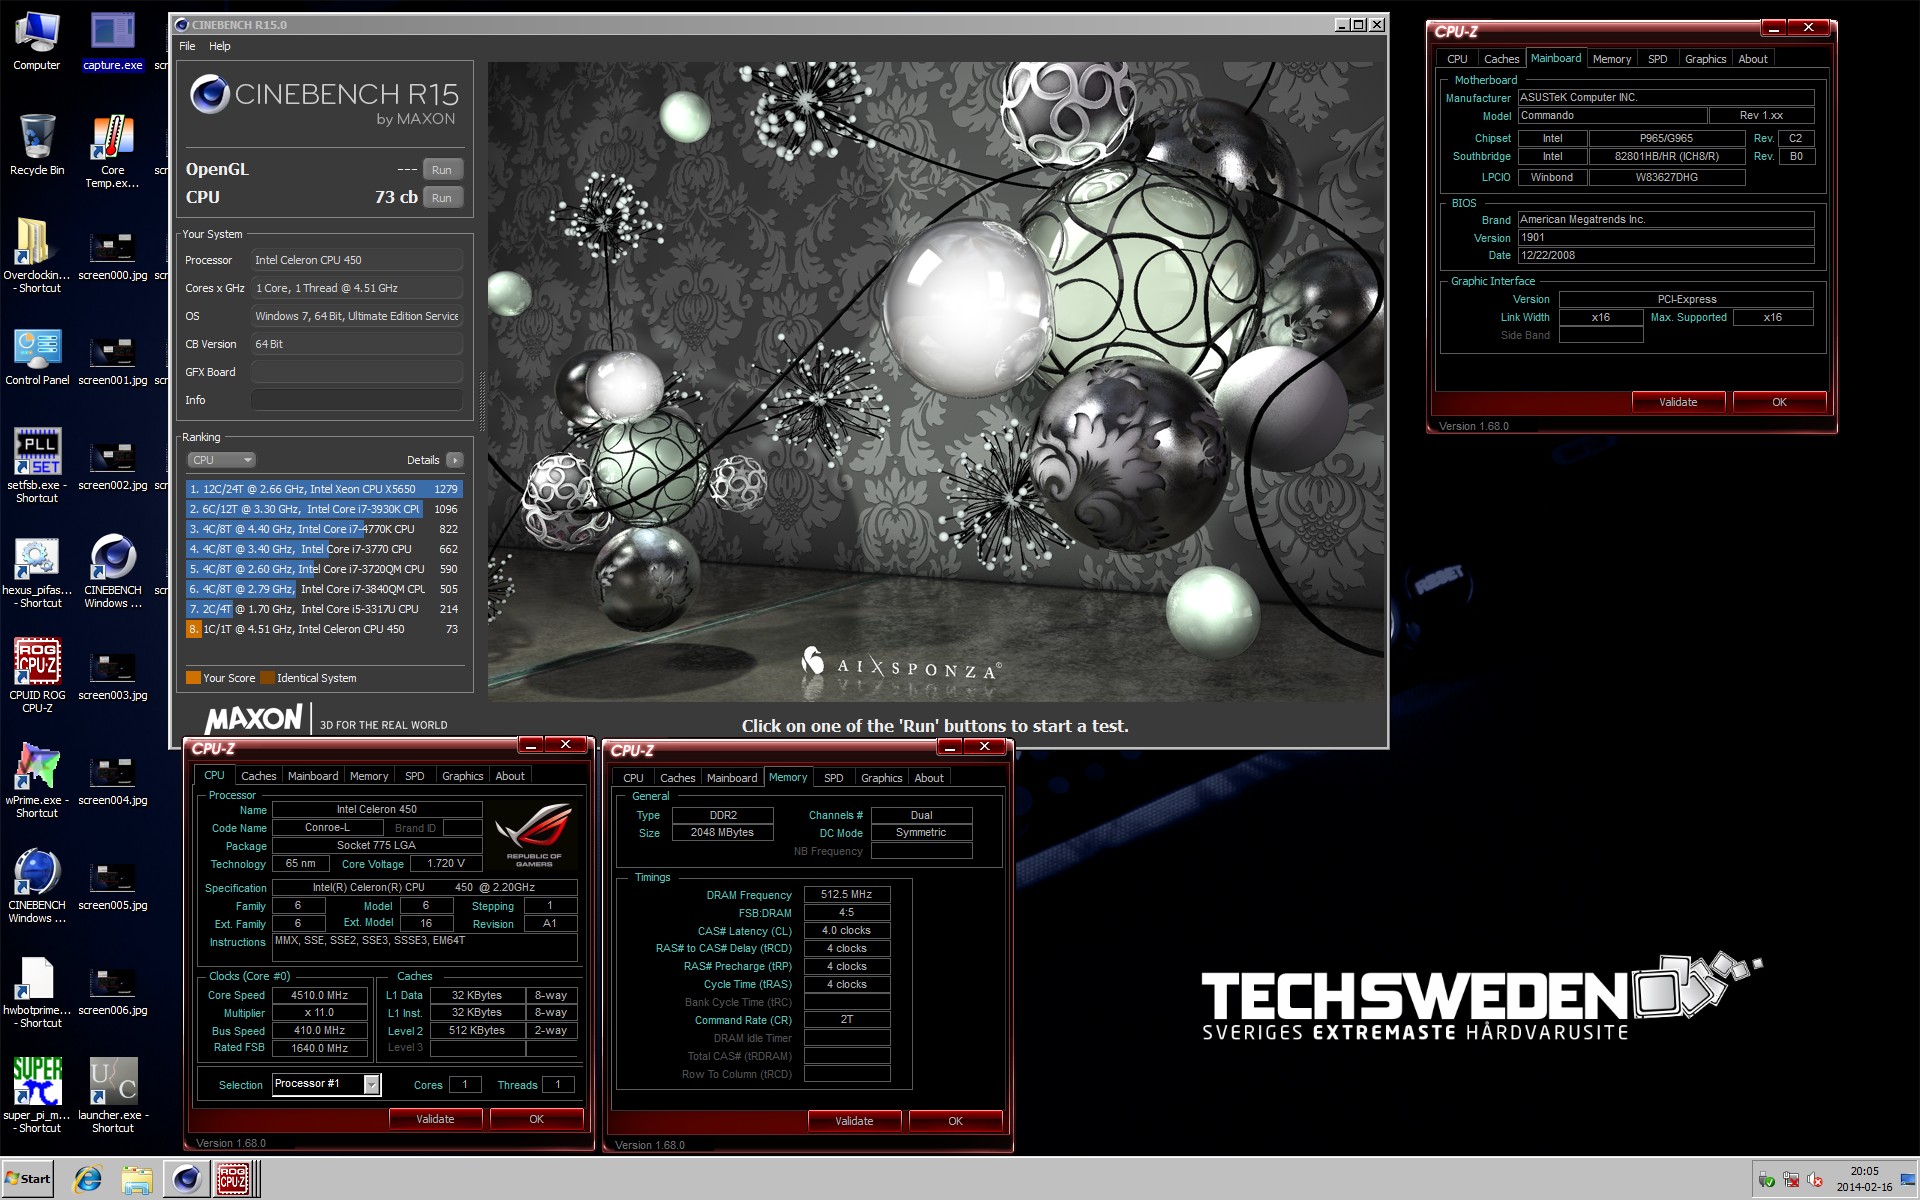Open About tab in CPU-Z Memory window
Screen dimensions: 1920x1200
click(x=929, y=778)
